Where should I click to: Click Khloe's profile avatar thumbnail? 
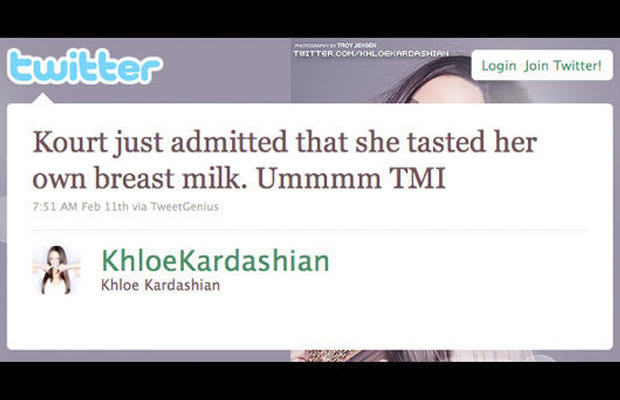point(56,270)
